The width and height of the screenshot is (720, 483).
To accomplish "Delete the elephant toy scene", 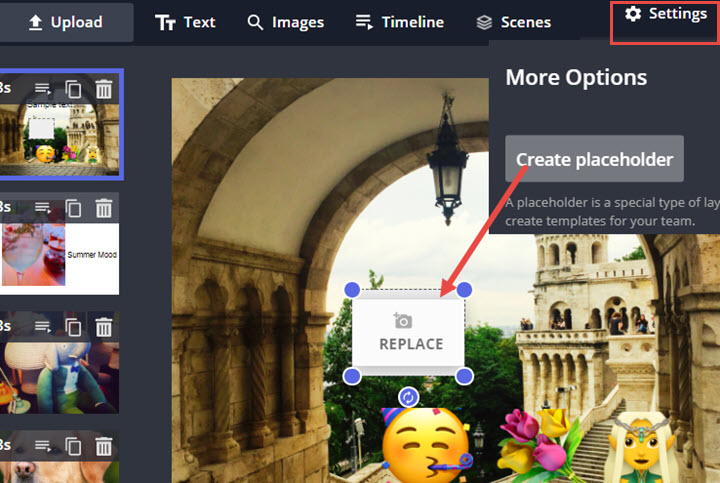I will click(104, 327).
